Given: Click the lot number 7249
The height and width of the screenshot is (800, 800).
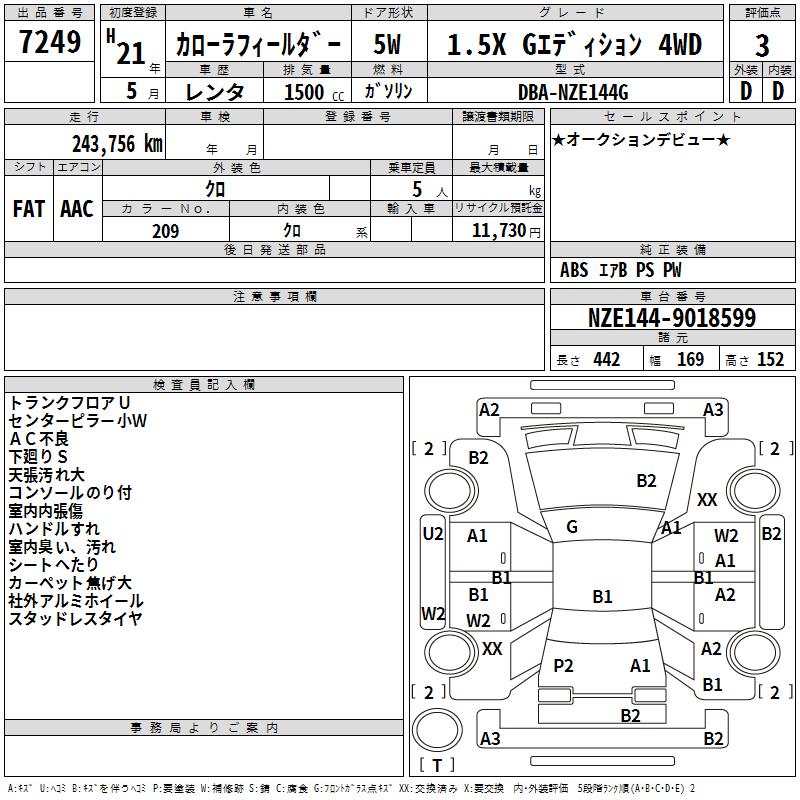Looking at the screenshot, I should coord(49,42).
